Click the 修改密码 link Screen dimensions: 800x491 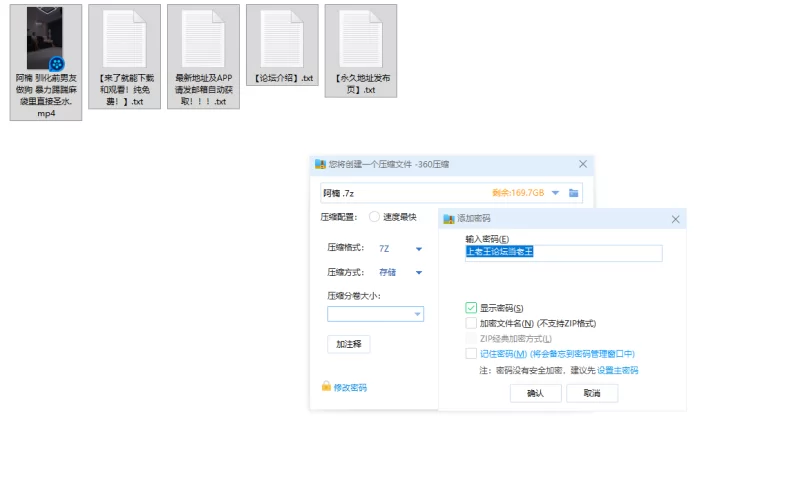350,388
